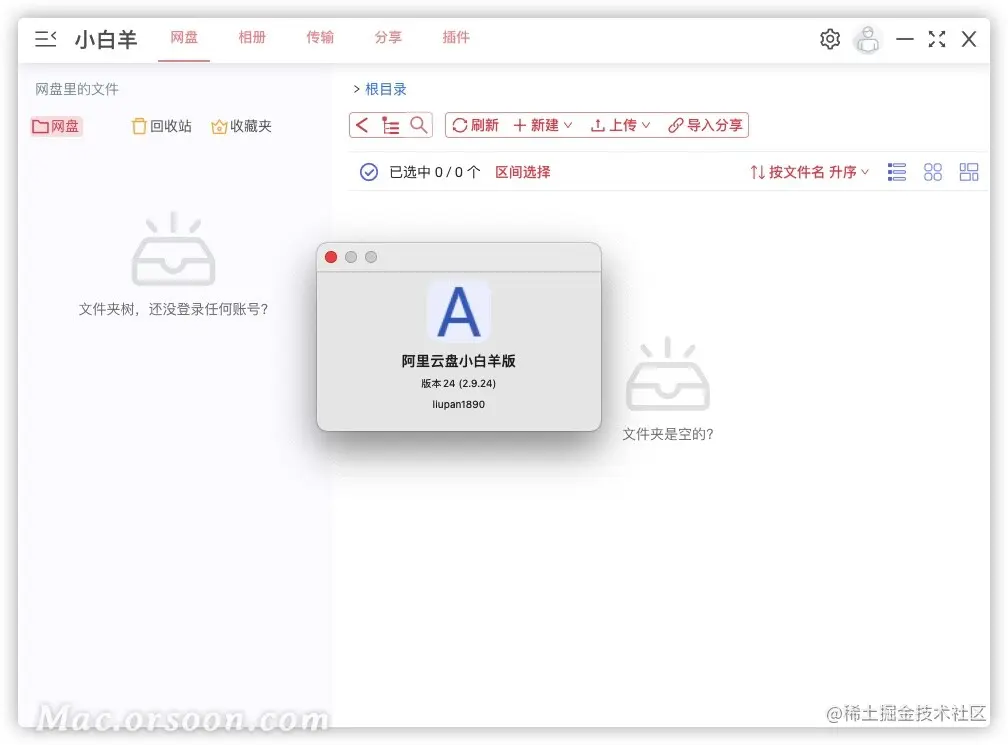The image size is (1008, 745).
Task: Open the settings gear icon
Action: (x=830, y=39)
